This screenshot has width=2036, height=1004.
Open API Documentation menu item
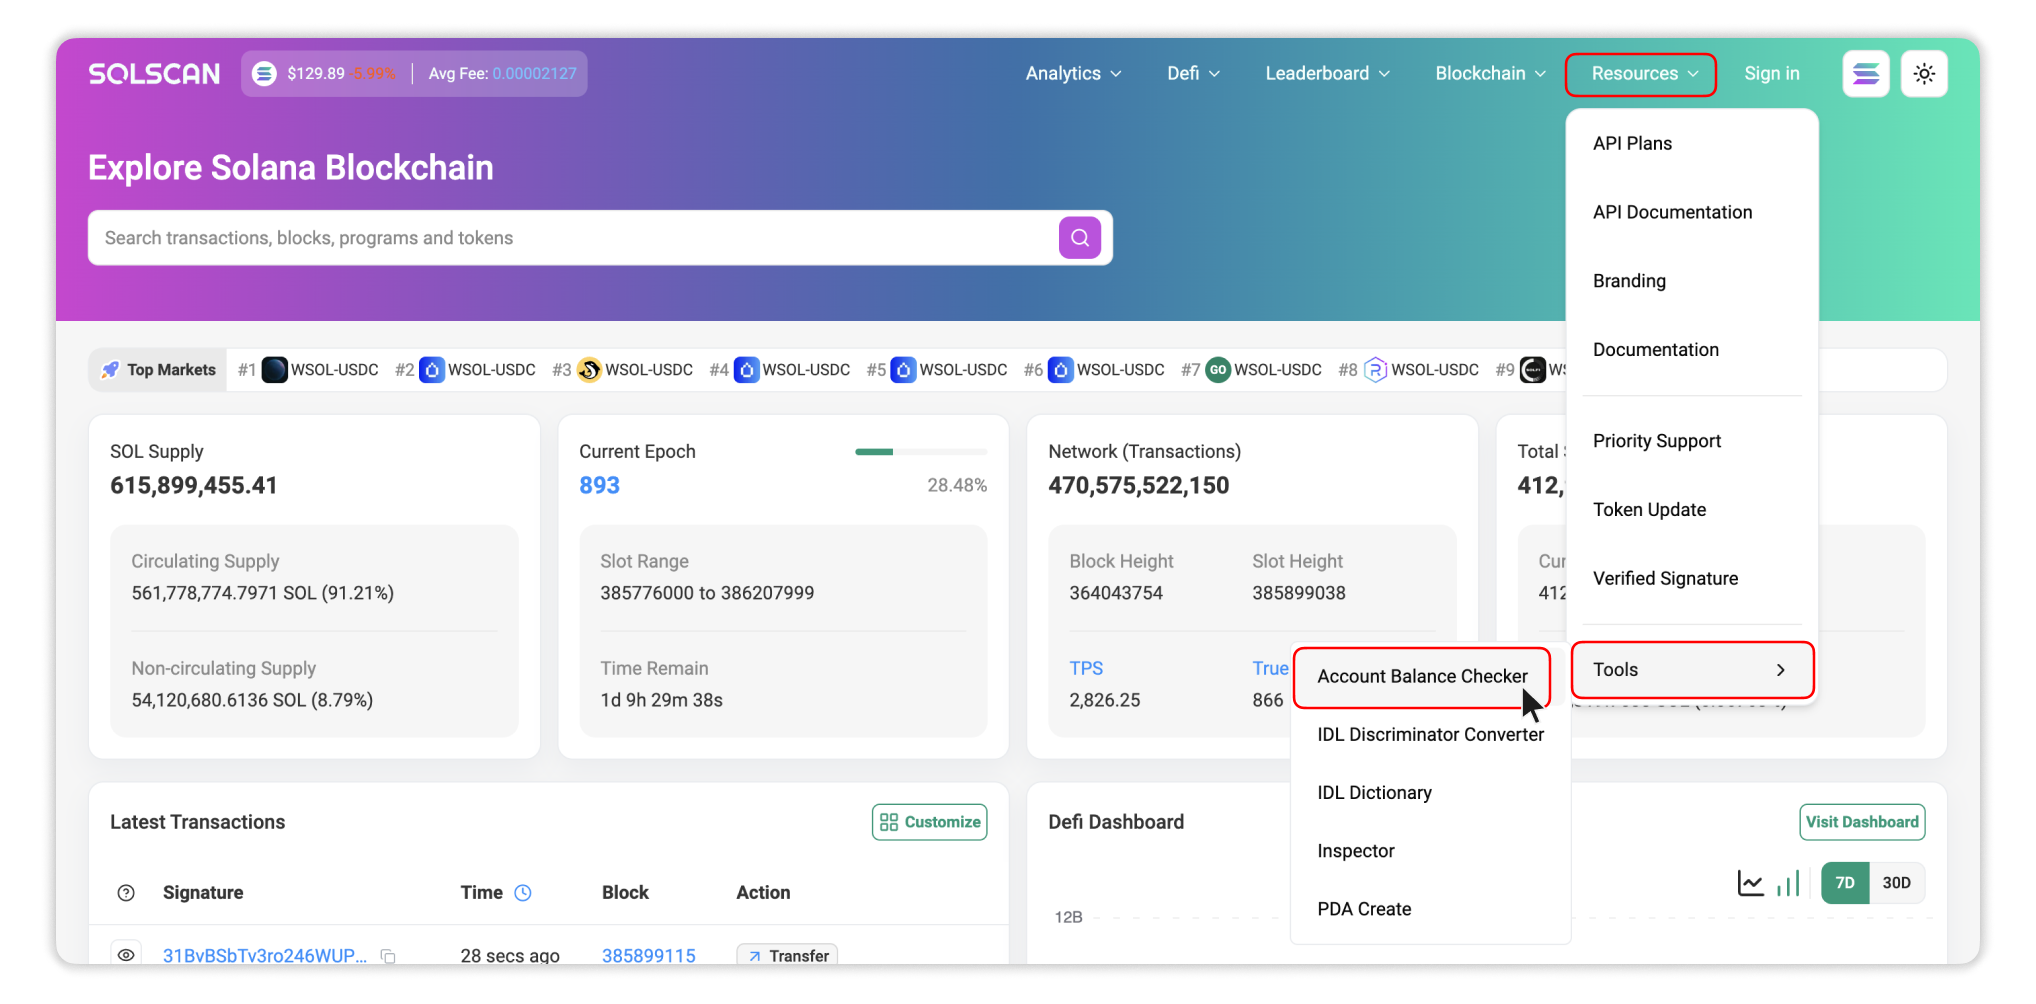coord(1672,212)
